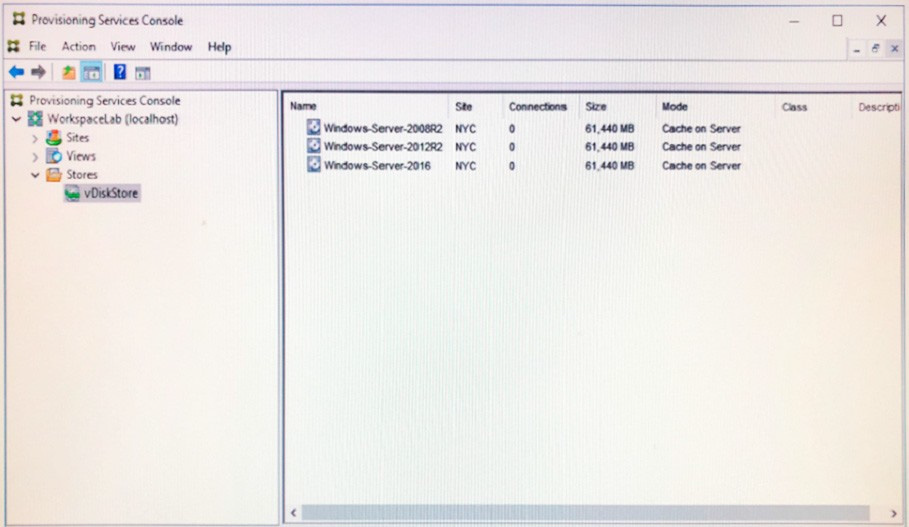Click the vDiskStore store icon
The width and height of the screenshot is (909, 527).
pyautogui.click(x=72, y=193)
